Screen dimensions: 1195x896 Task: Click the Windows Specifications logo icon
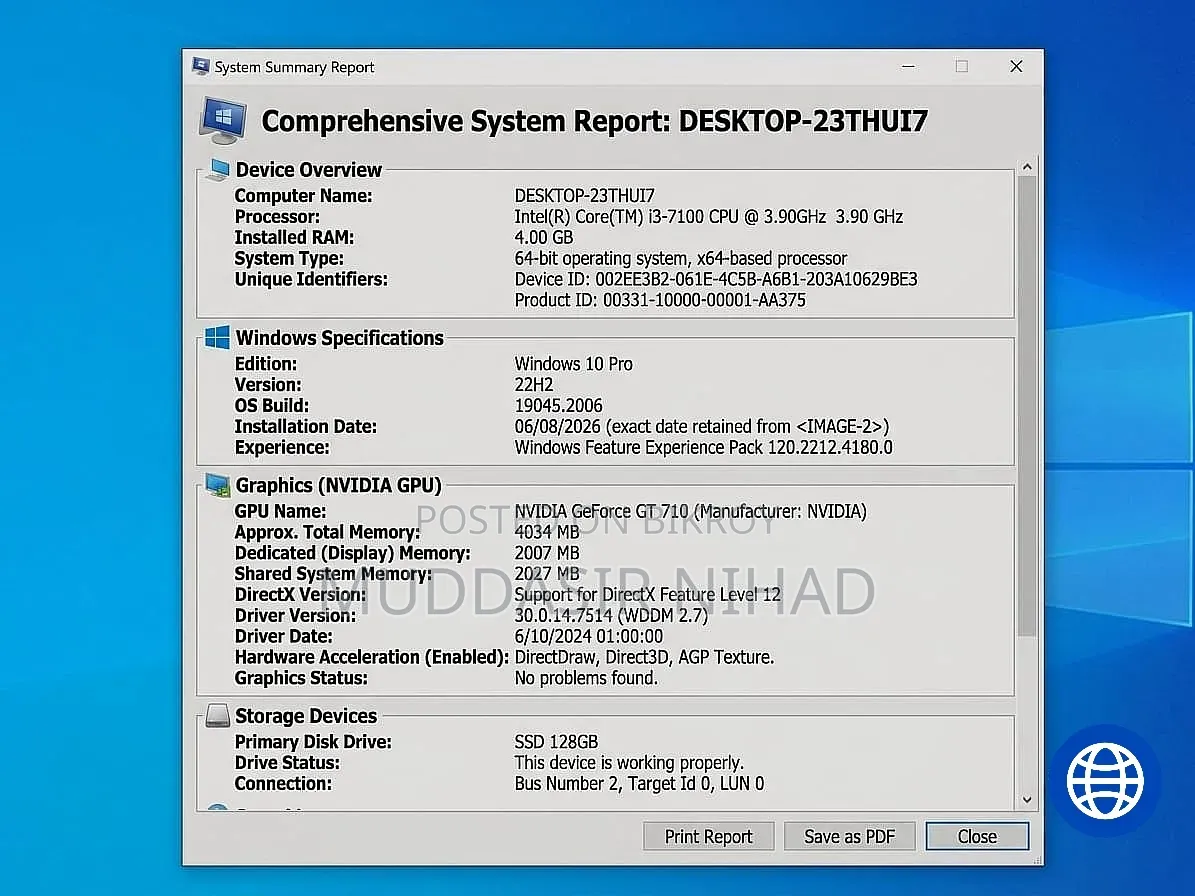[217, 338]
